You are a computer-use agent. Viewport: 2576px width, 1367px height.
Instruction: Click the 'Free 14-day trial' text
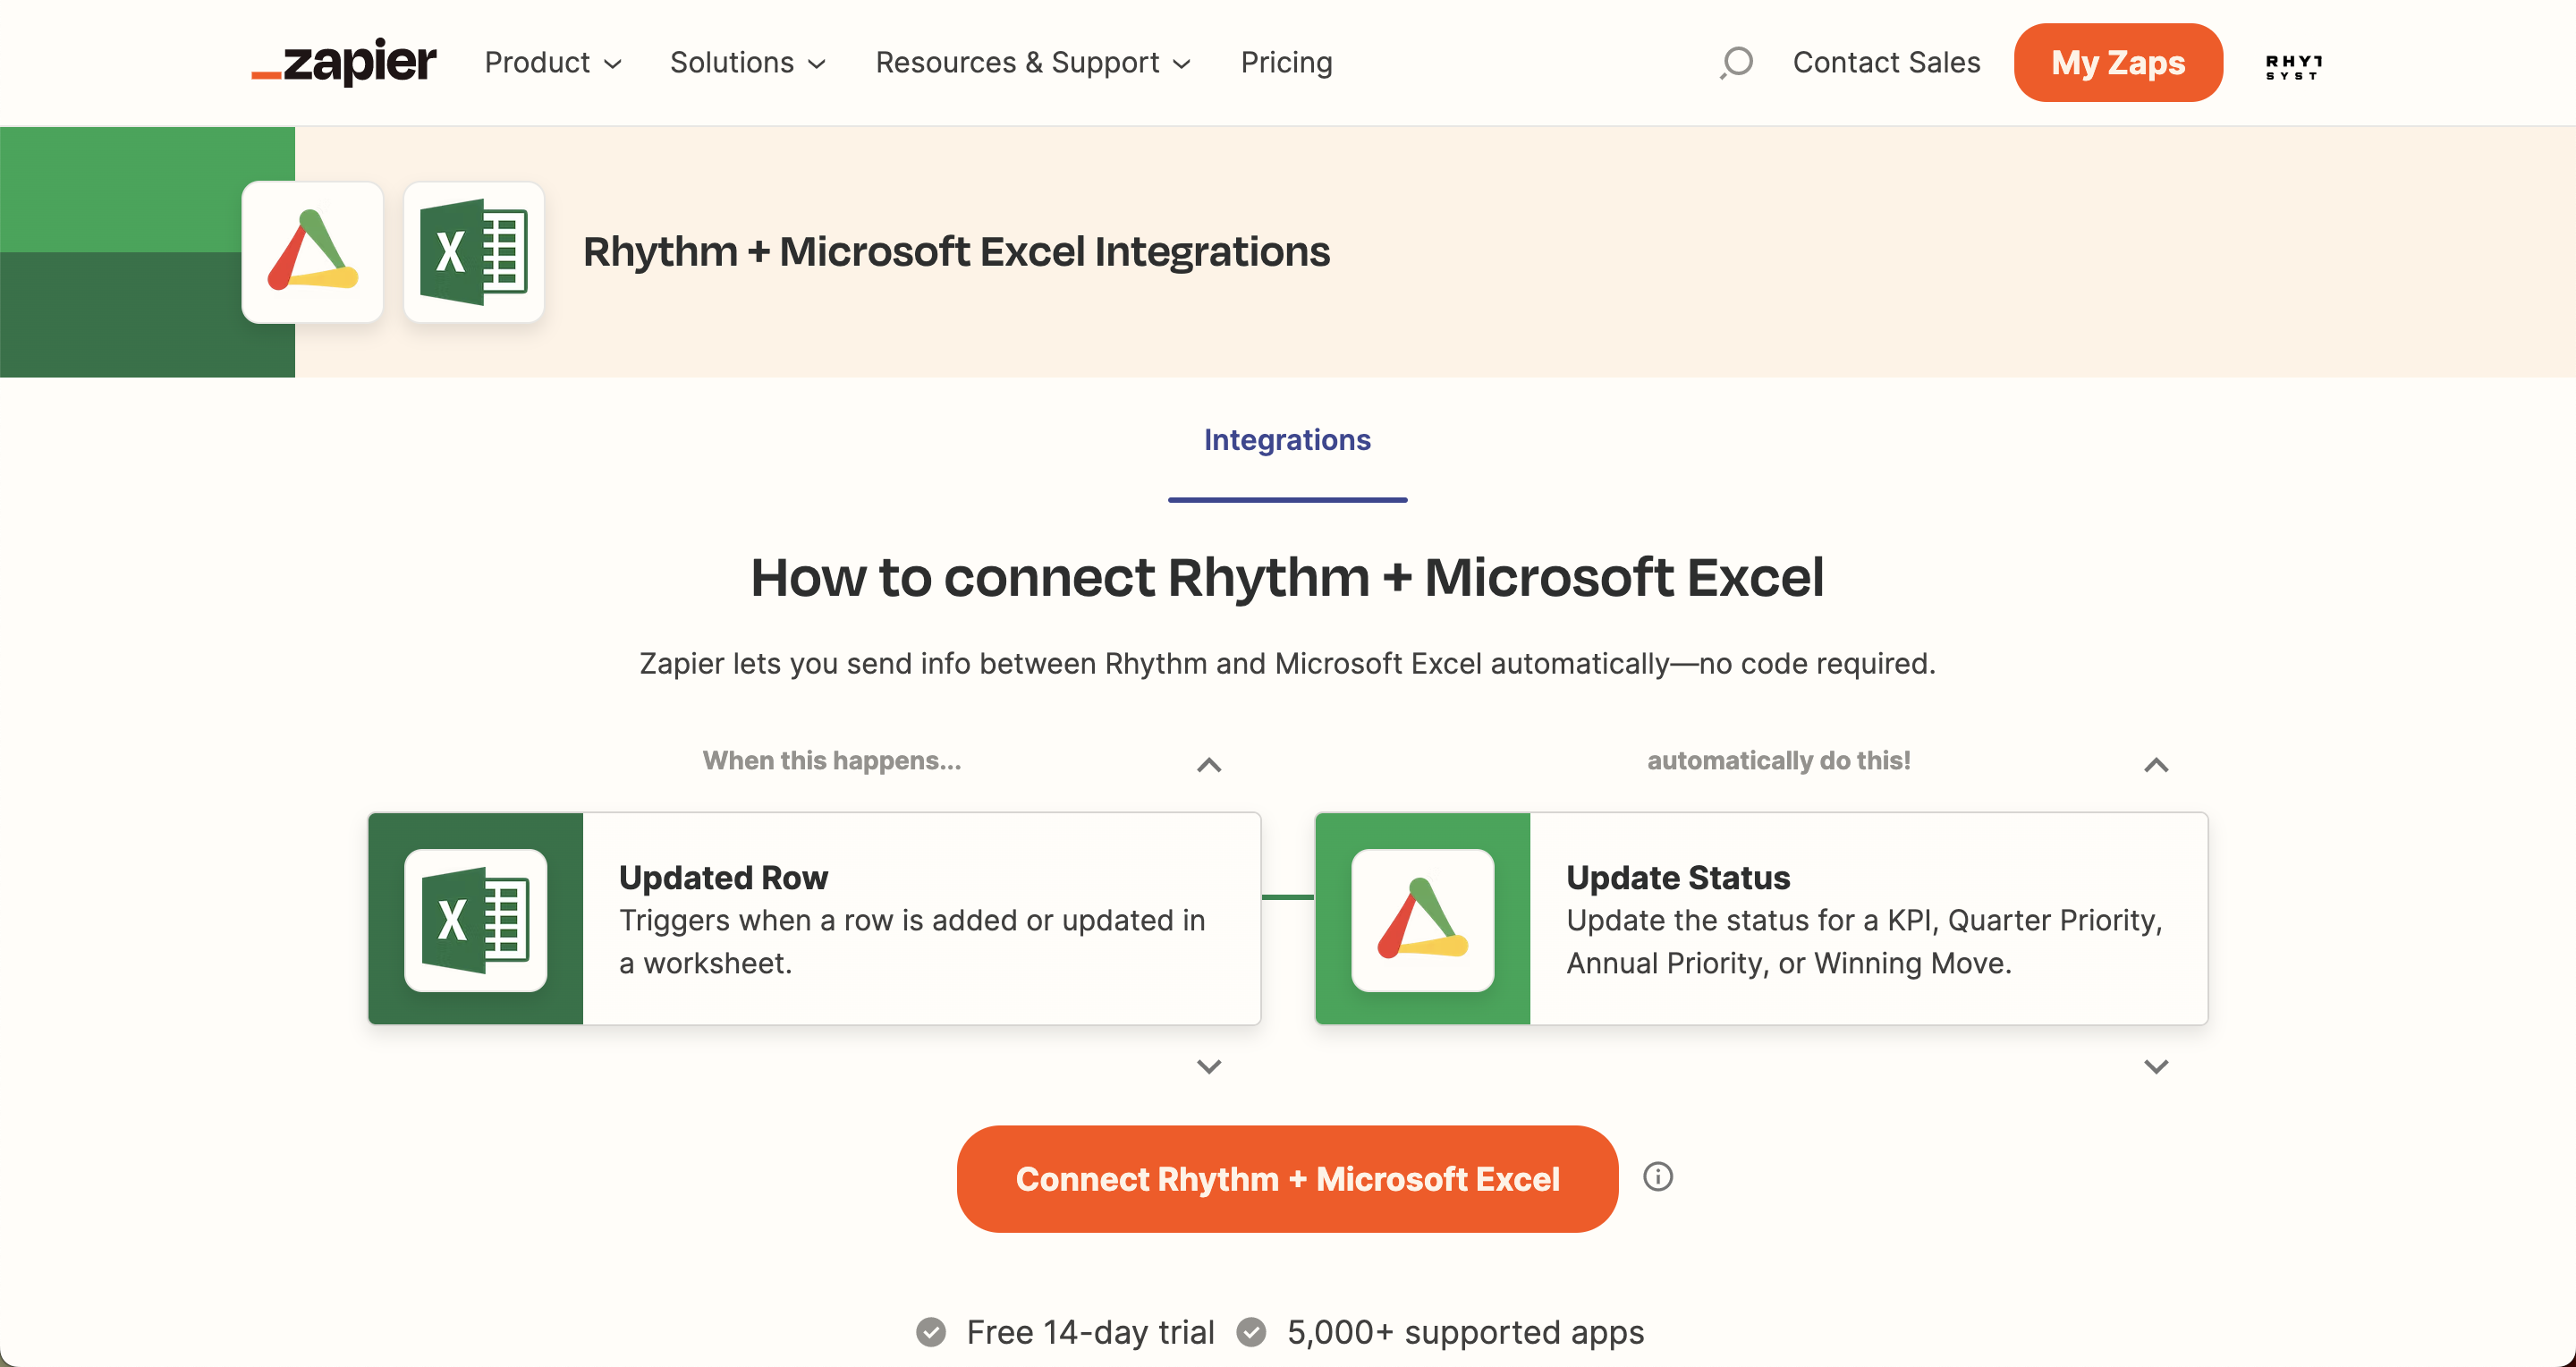click(1090, 1332)
